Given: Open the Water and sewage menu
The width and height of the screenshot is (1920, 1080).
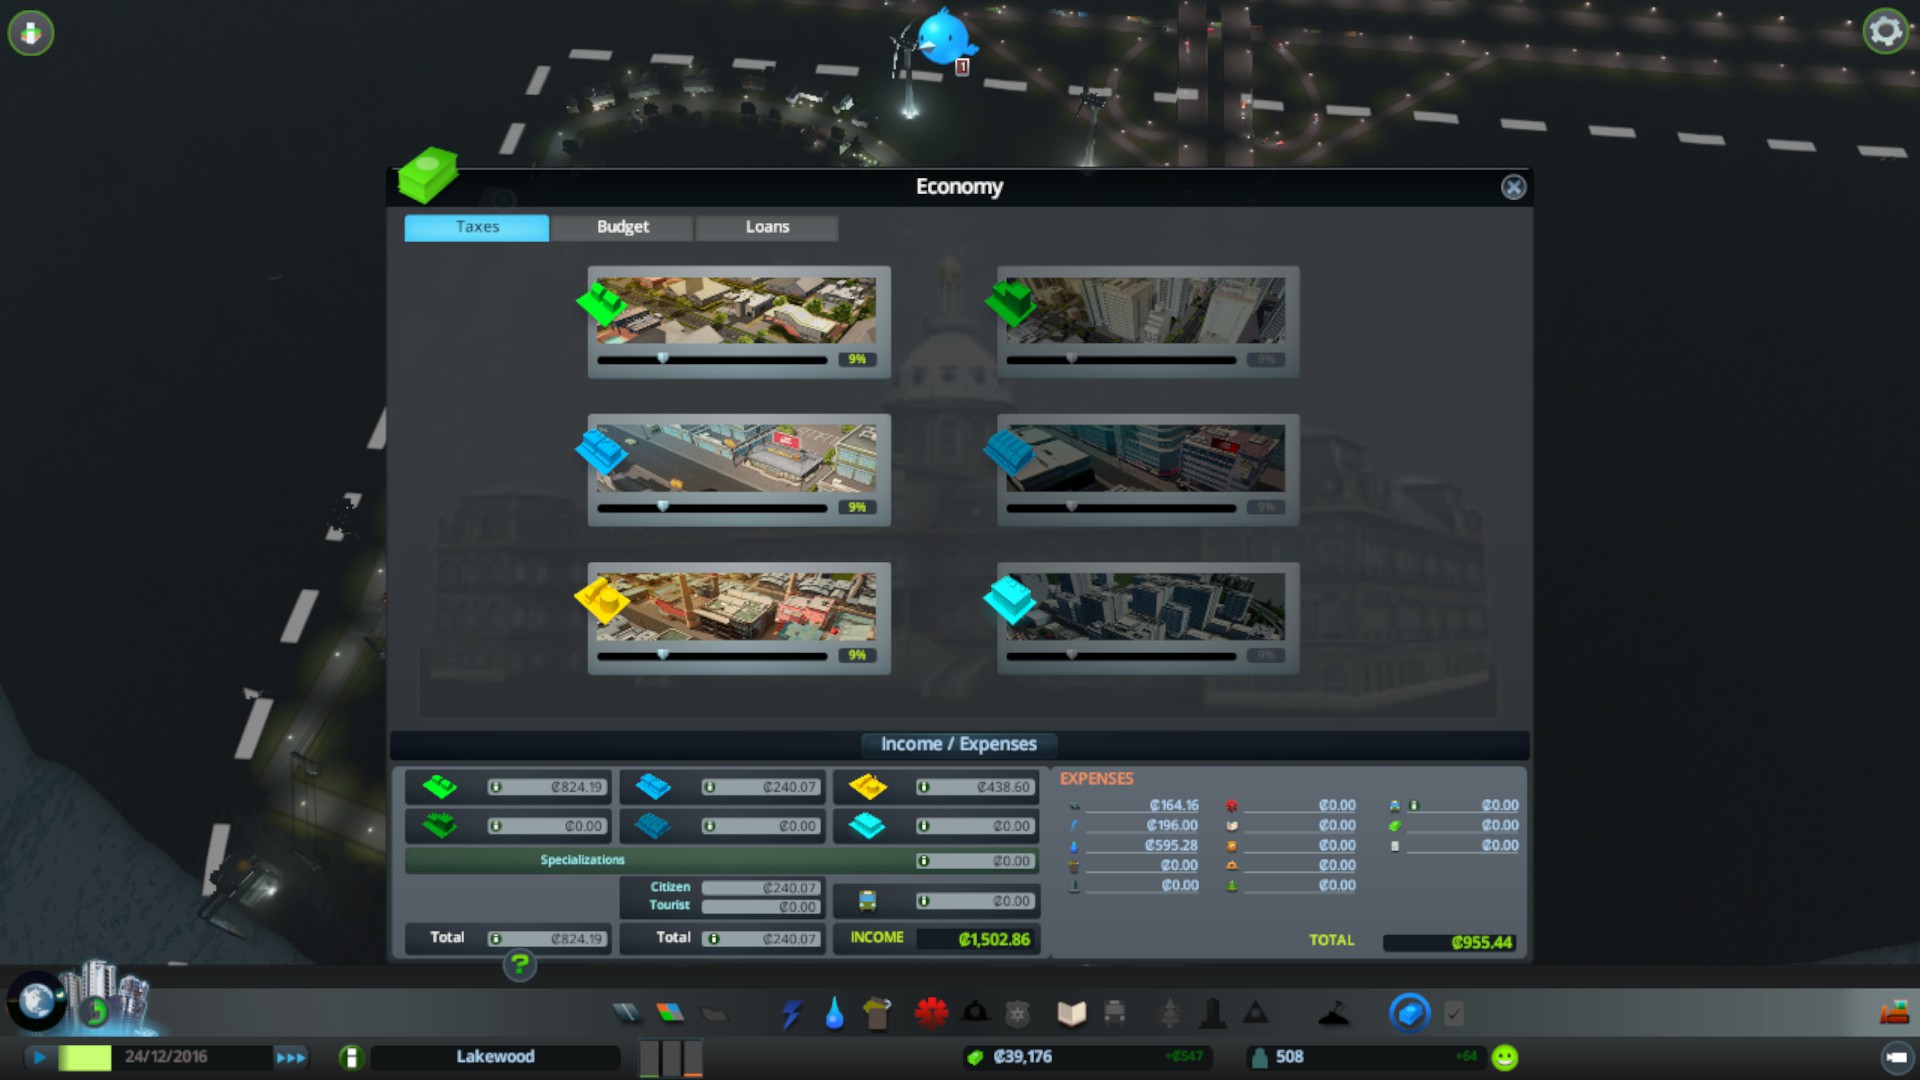Looking at the screenshot, I should pyautogui.click(x=834, y=1014).
